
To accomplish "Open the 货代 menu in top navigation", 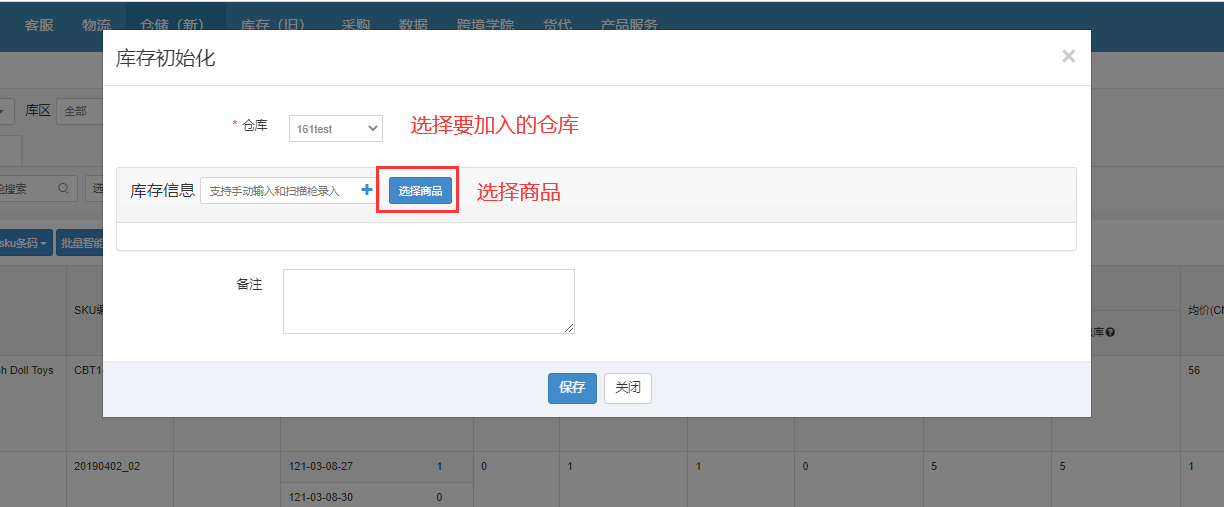I will coord(557,25).
